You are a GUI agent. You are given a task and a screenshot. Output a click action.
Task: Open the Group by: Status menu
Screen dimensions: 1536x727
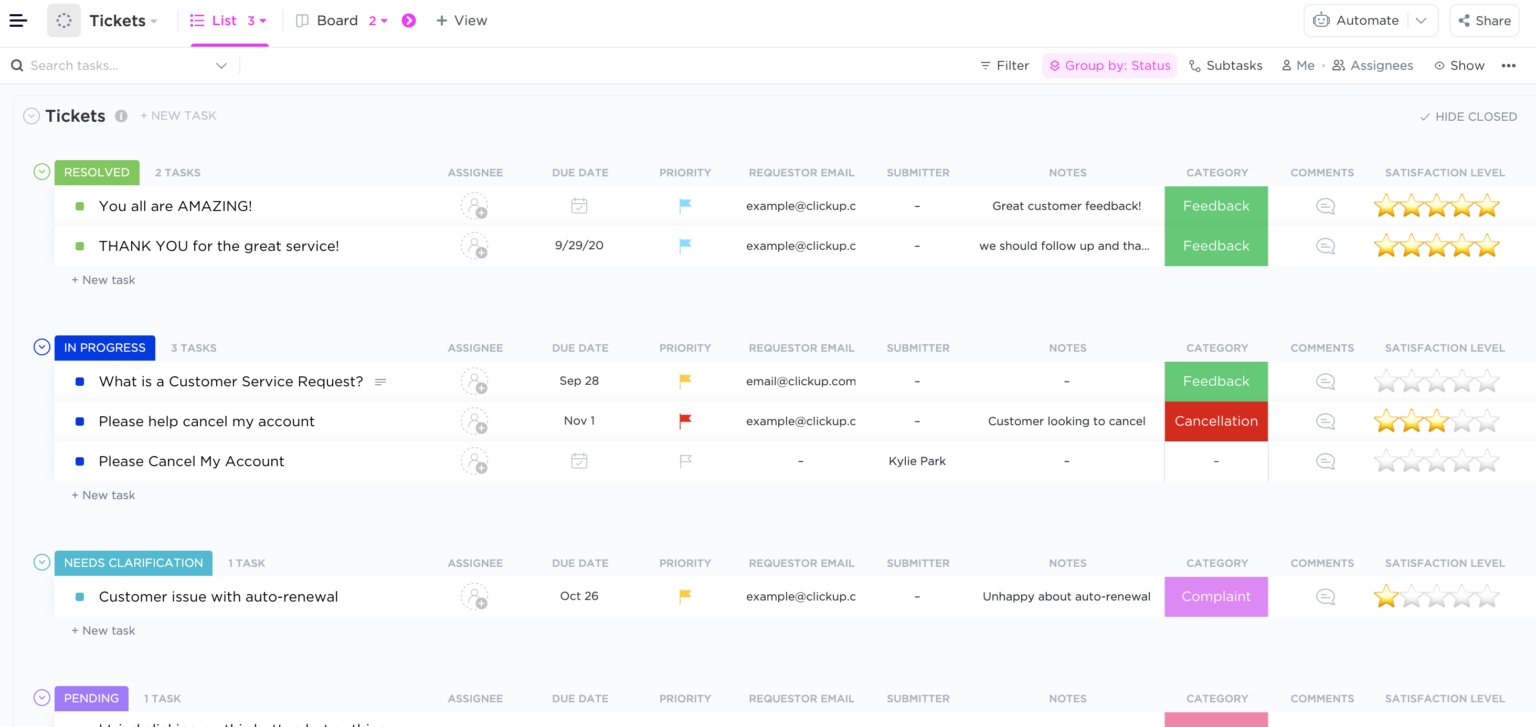point(1109,65)
